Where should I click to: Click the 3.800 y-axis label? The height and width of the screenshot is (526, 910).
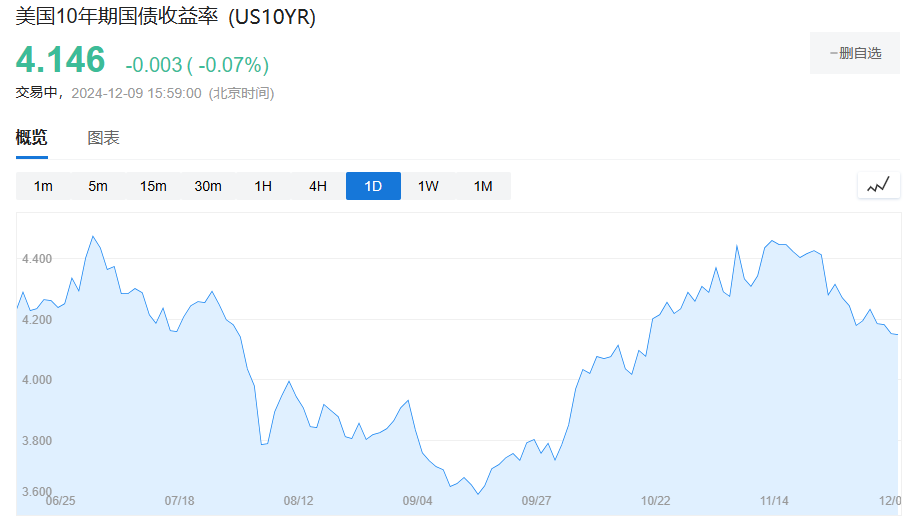click(37, 441)
